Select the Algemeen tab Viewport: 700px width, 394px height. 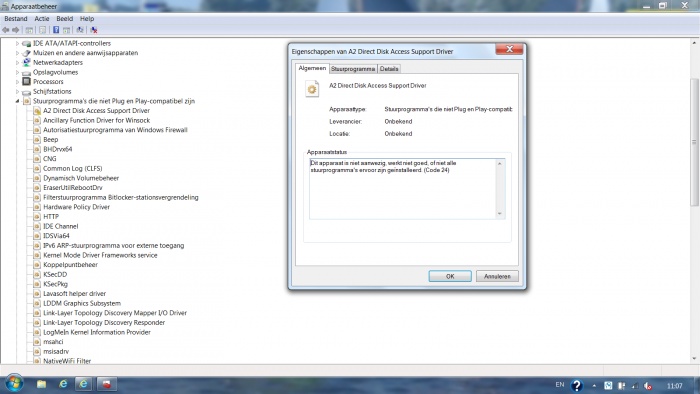(312, 68)
